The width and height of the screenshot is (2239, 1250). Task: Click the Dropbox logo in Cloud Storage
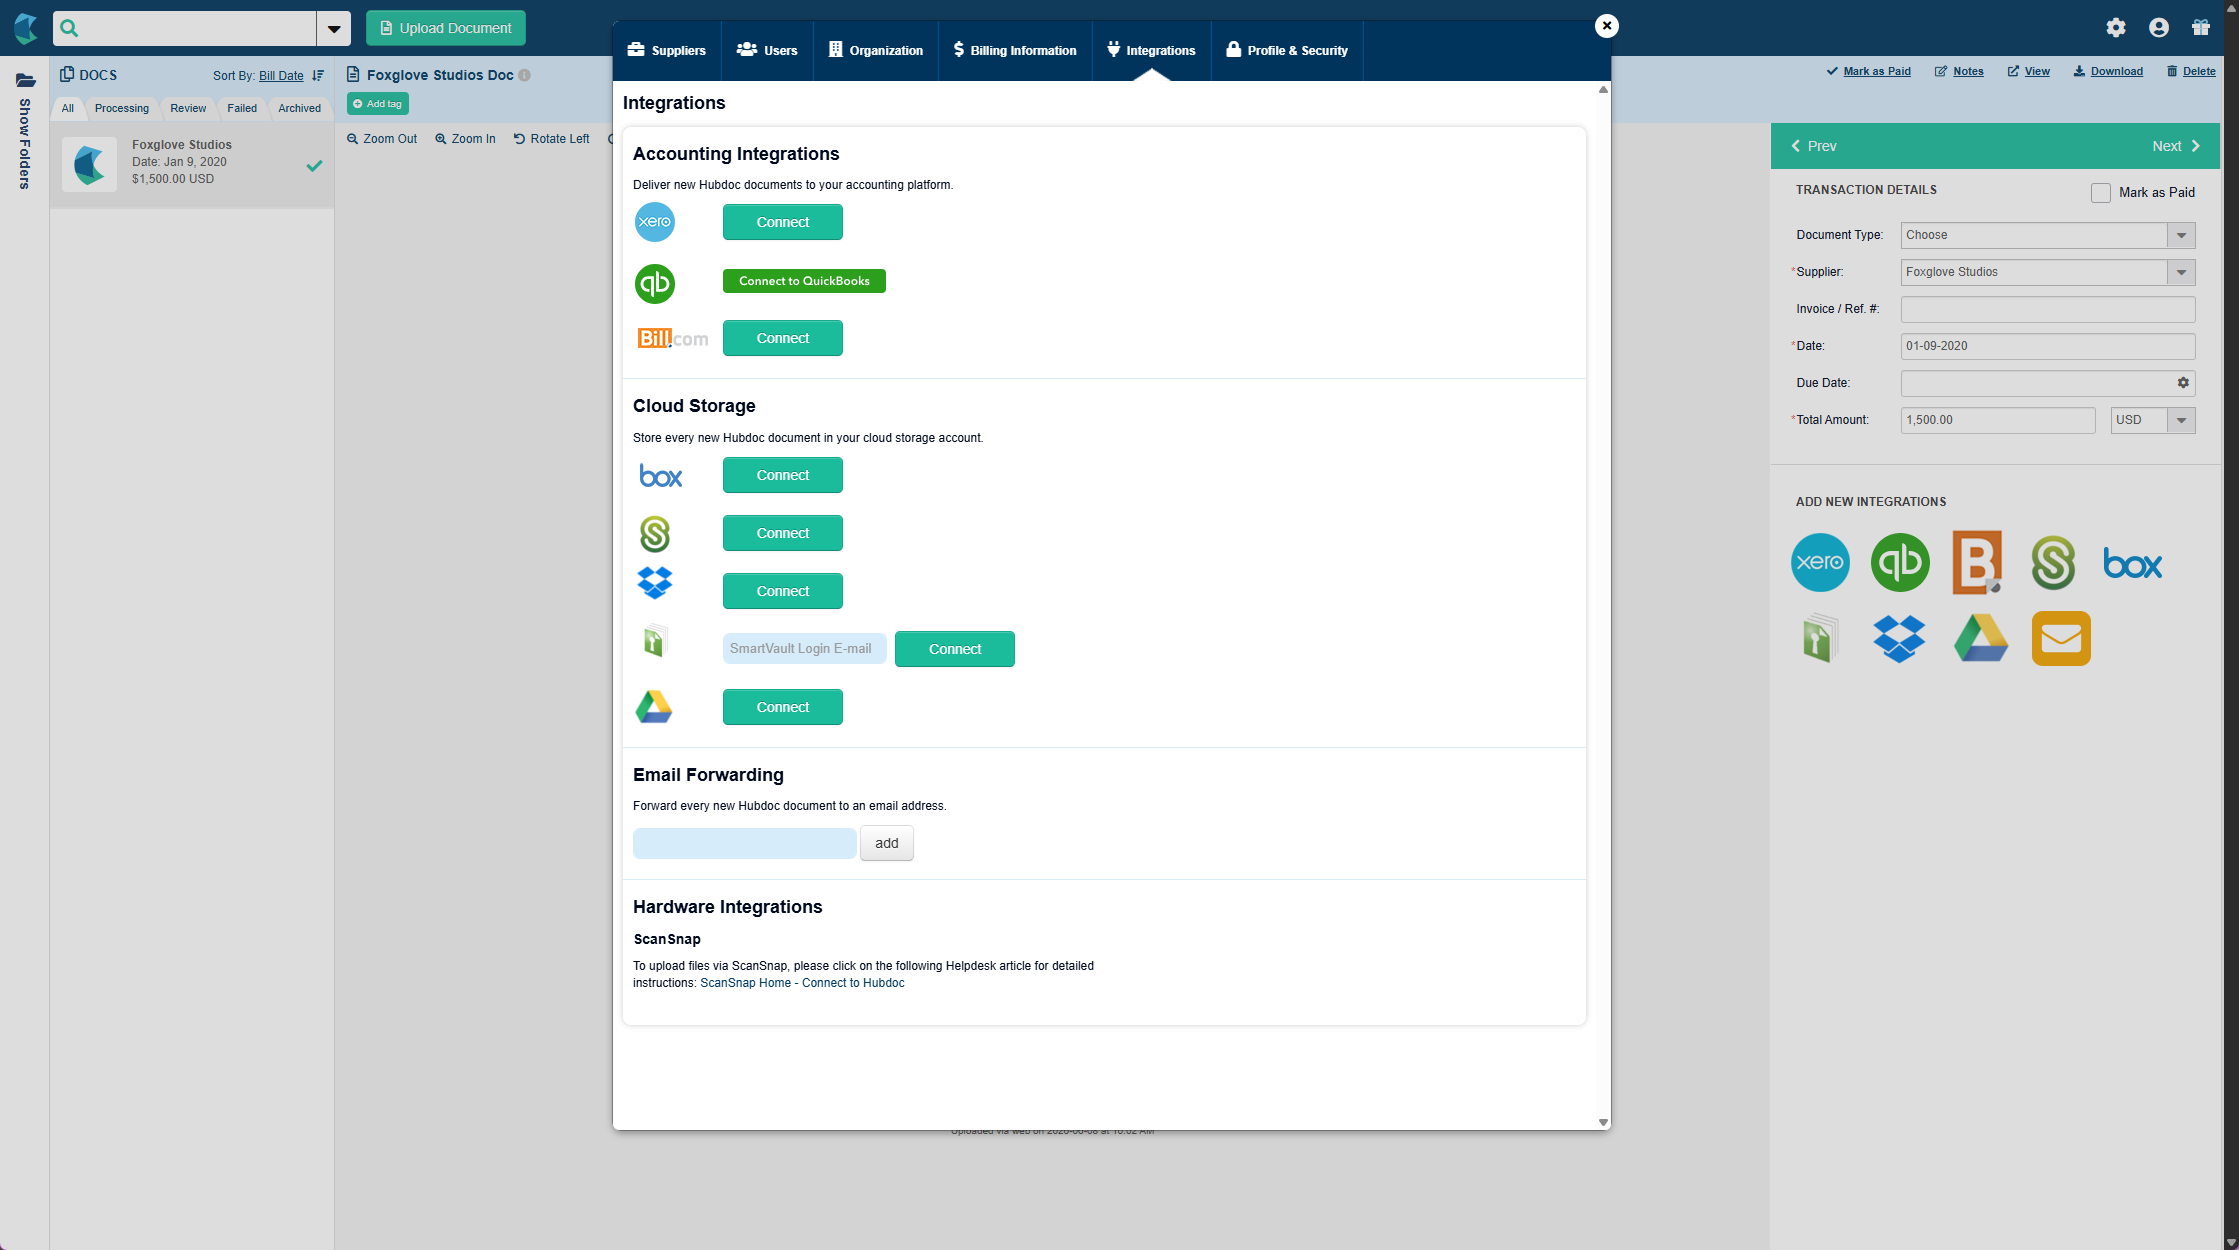(655, 583)
